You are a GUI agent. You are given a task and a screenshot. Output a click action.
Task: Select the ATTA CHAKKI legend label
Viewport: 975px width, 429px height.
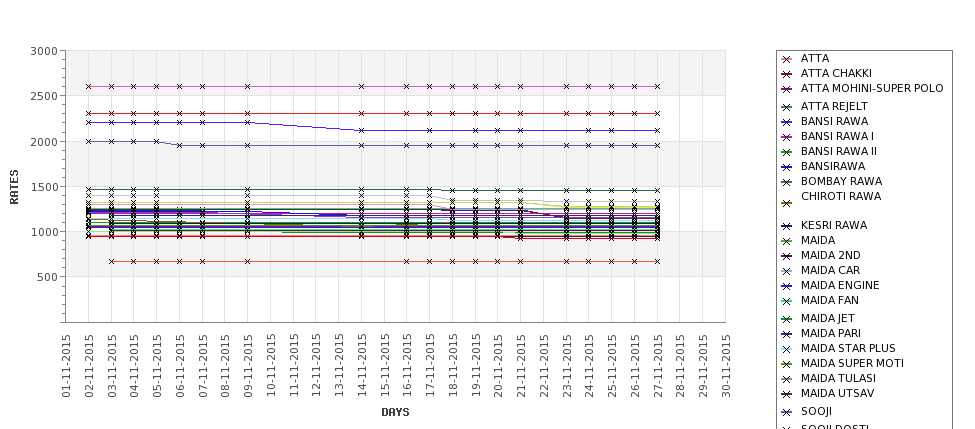point(836,73)
